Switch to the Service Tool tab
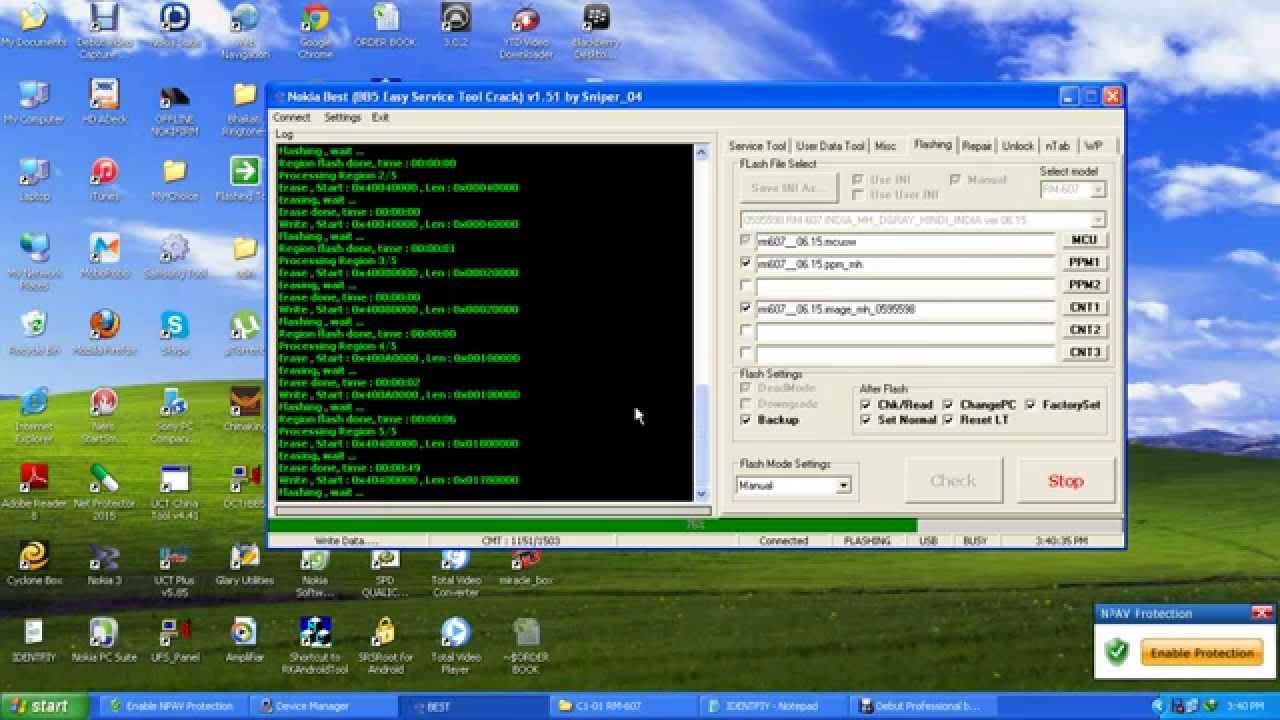1280x720 pixels. (x=757, y=146)
